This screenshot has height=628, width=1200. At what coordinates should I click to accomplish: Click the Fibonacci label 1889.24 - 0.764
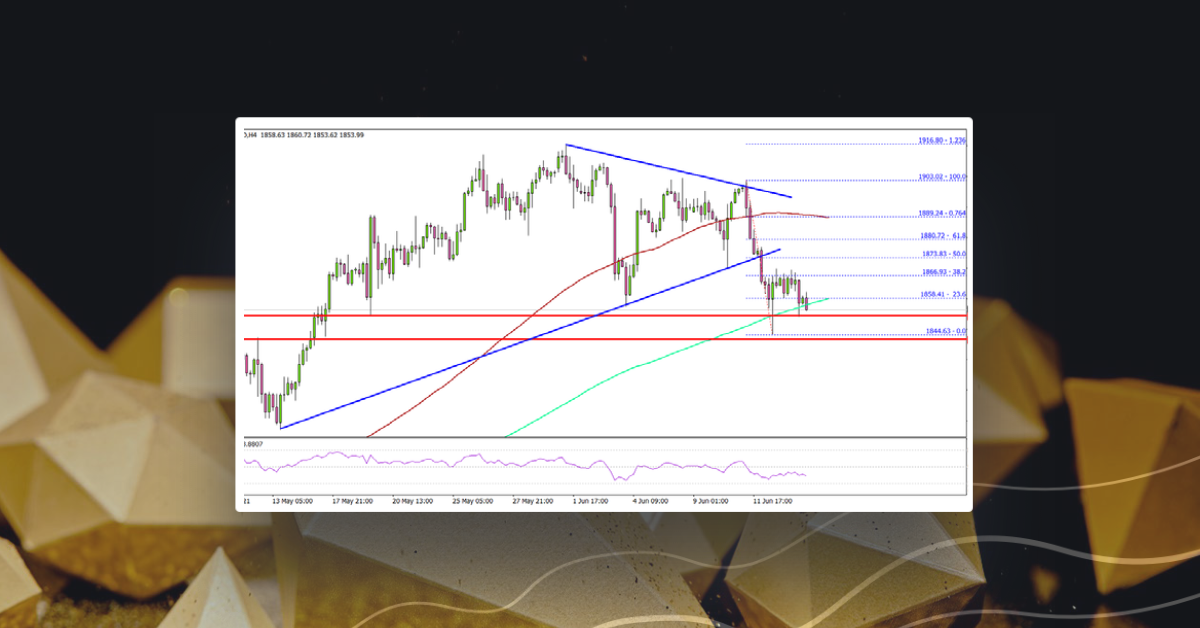pos(941,212)
